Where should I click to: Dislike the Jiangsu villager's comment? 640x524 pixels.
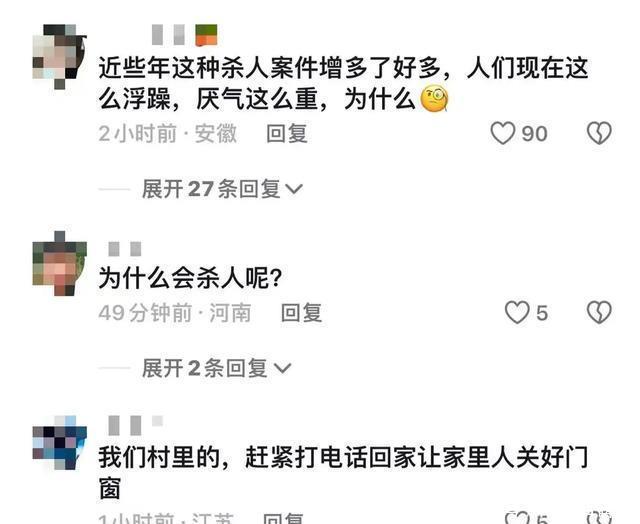tap(599, 518)
